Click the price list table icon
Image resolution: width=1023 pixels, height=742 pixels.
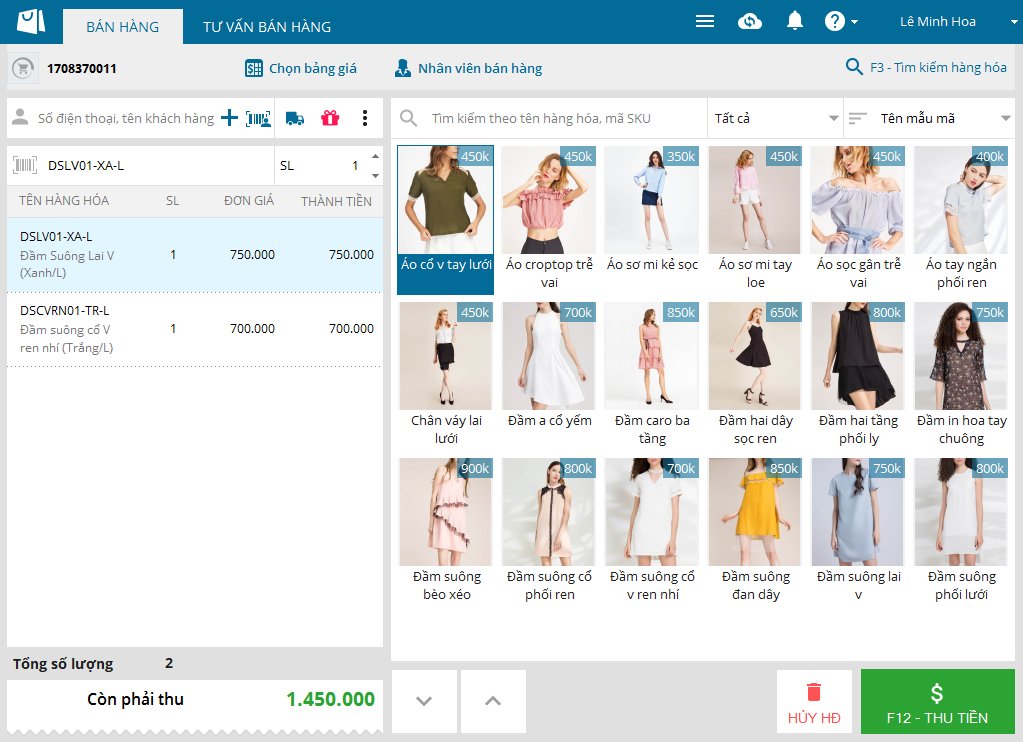pyautogui.click(x=254, y=69)
